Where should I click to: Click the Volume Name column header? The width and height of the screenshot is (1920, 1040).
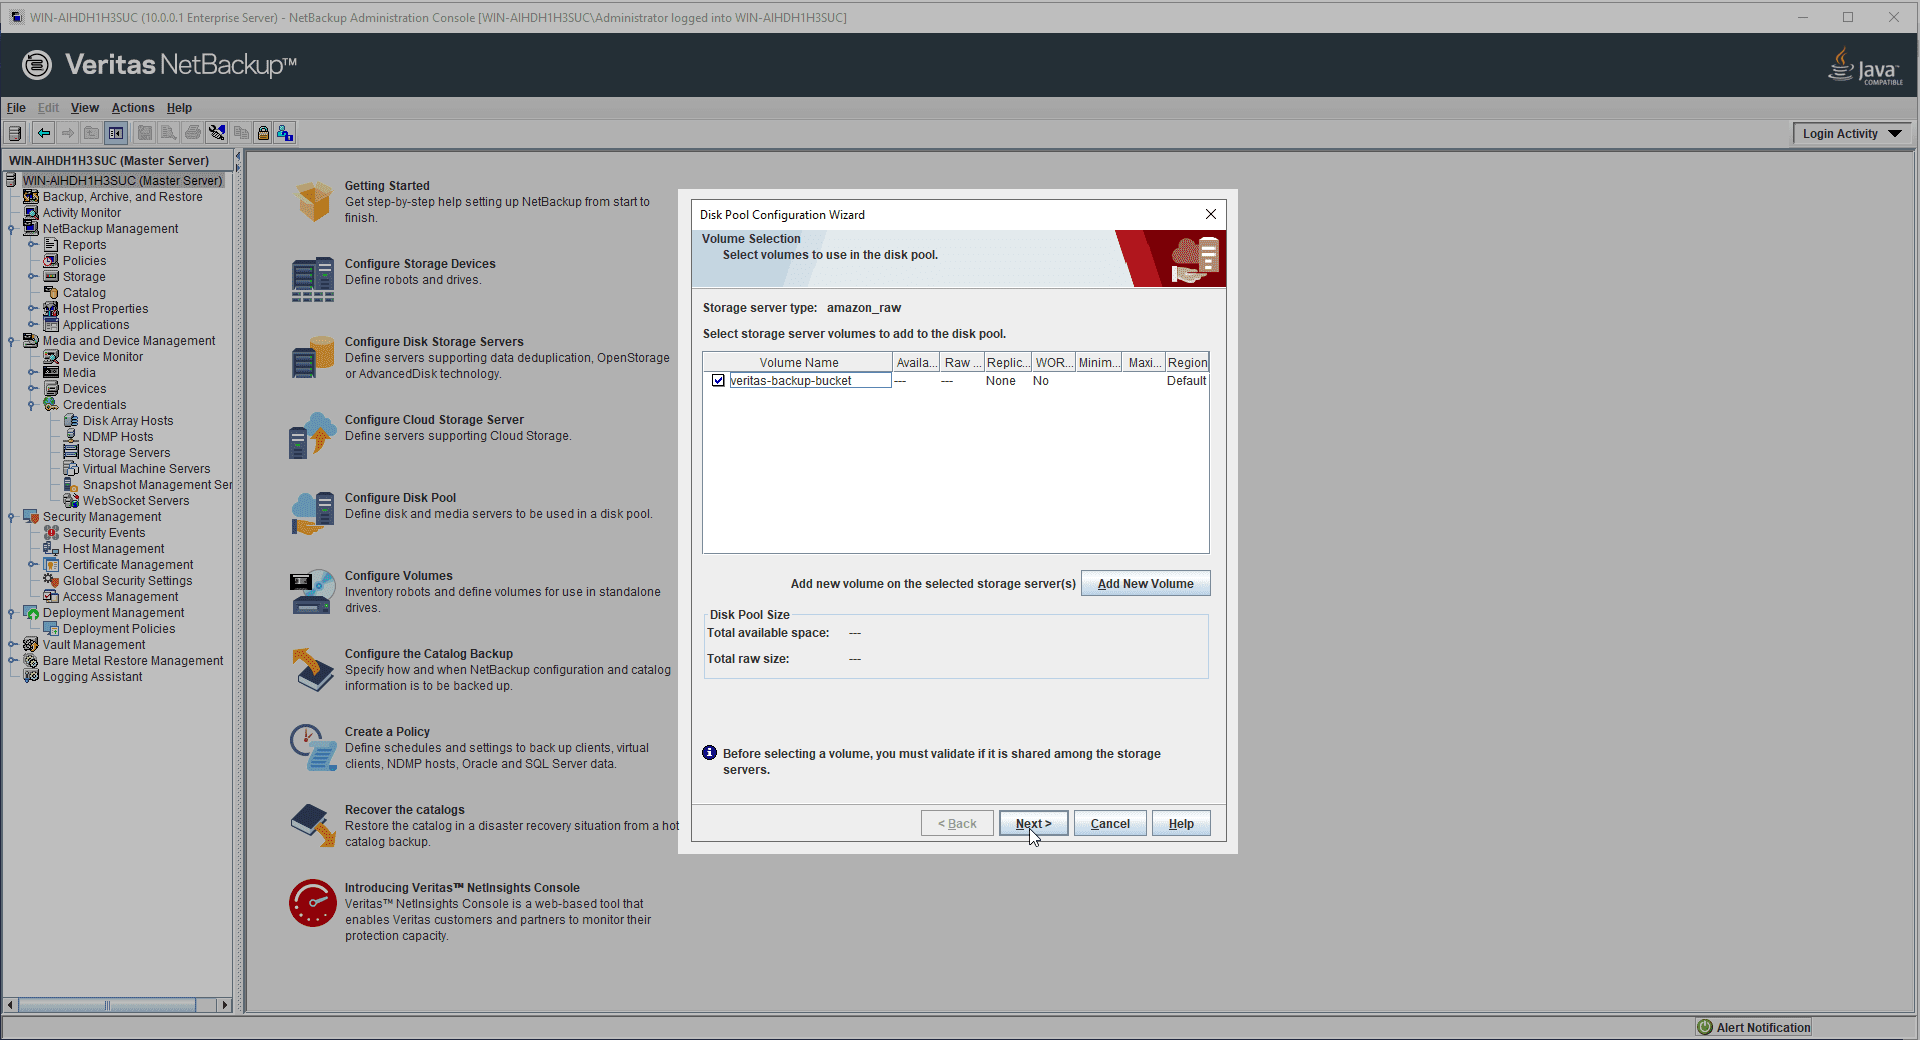tap(798, 363)
